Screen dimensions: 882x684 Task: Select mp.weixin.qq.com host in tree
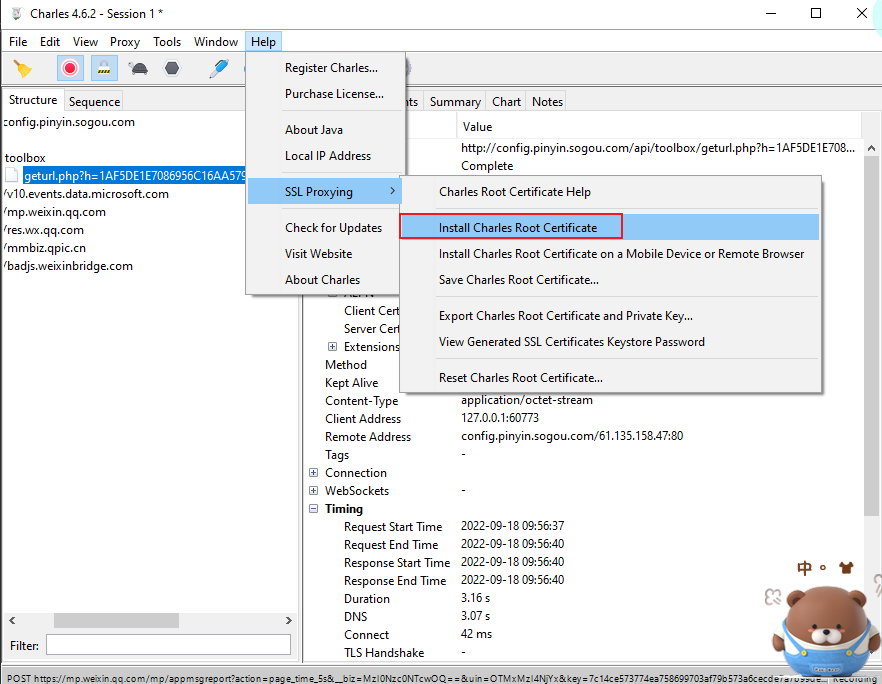pyautogui.click(x=56, y=212)
